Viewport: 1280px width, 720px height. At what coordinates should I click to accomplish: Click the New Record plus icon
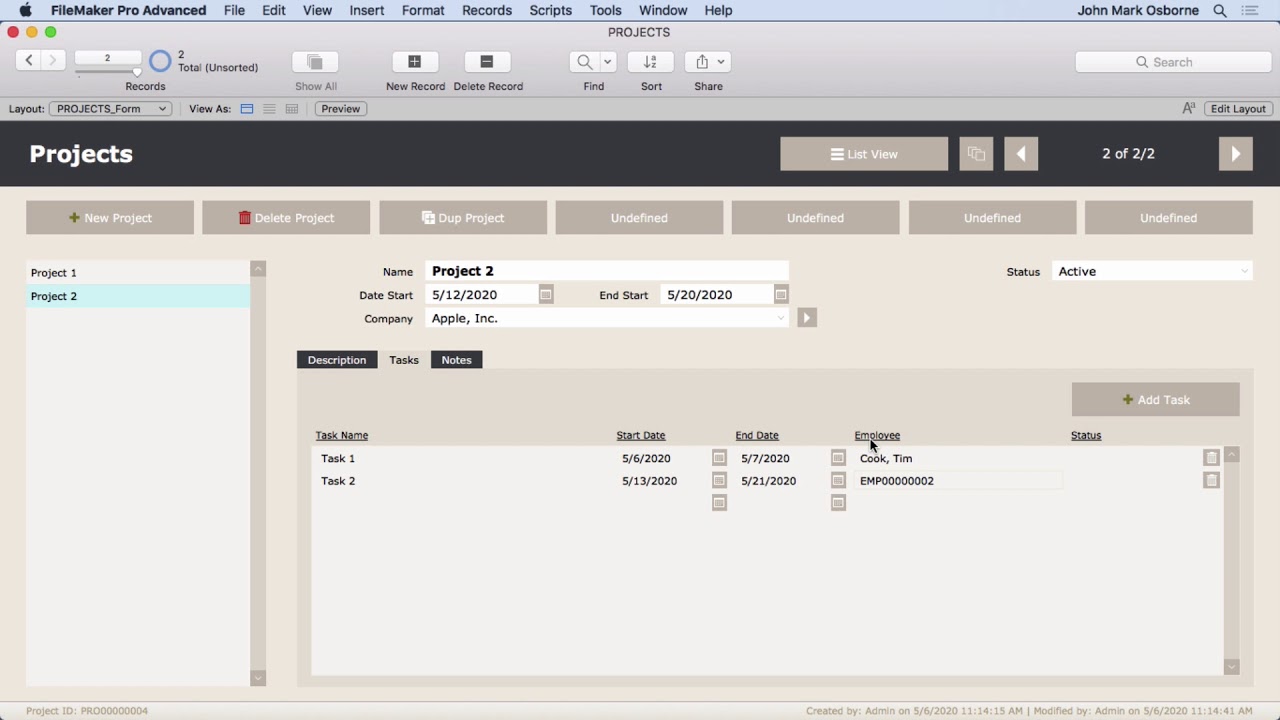pos(415,62)
